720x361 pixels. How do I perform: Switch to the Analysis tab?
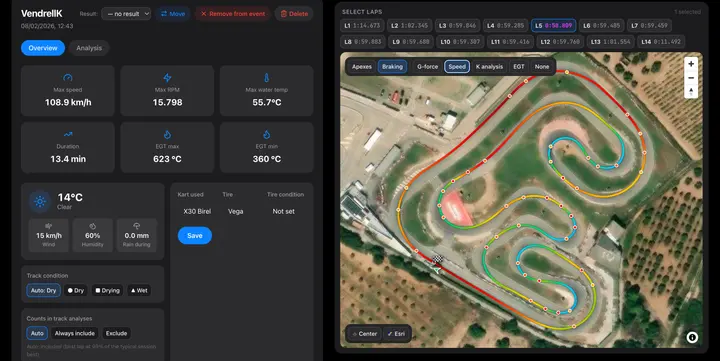click(x=89, y=48)
